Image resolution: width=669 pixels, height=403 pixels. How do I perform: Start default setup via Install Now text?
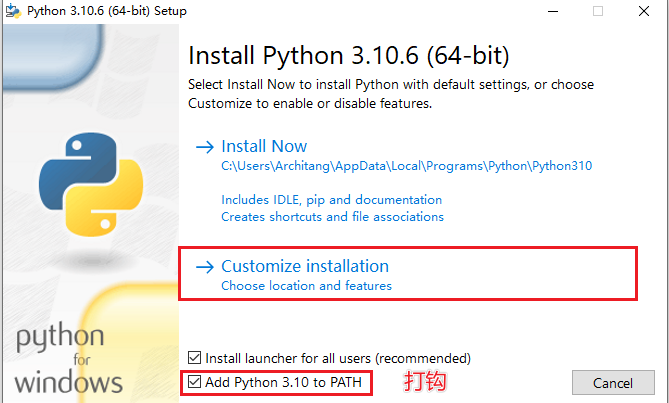(264, 146)
